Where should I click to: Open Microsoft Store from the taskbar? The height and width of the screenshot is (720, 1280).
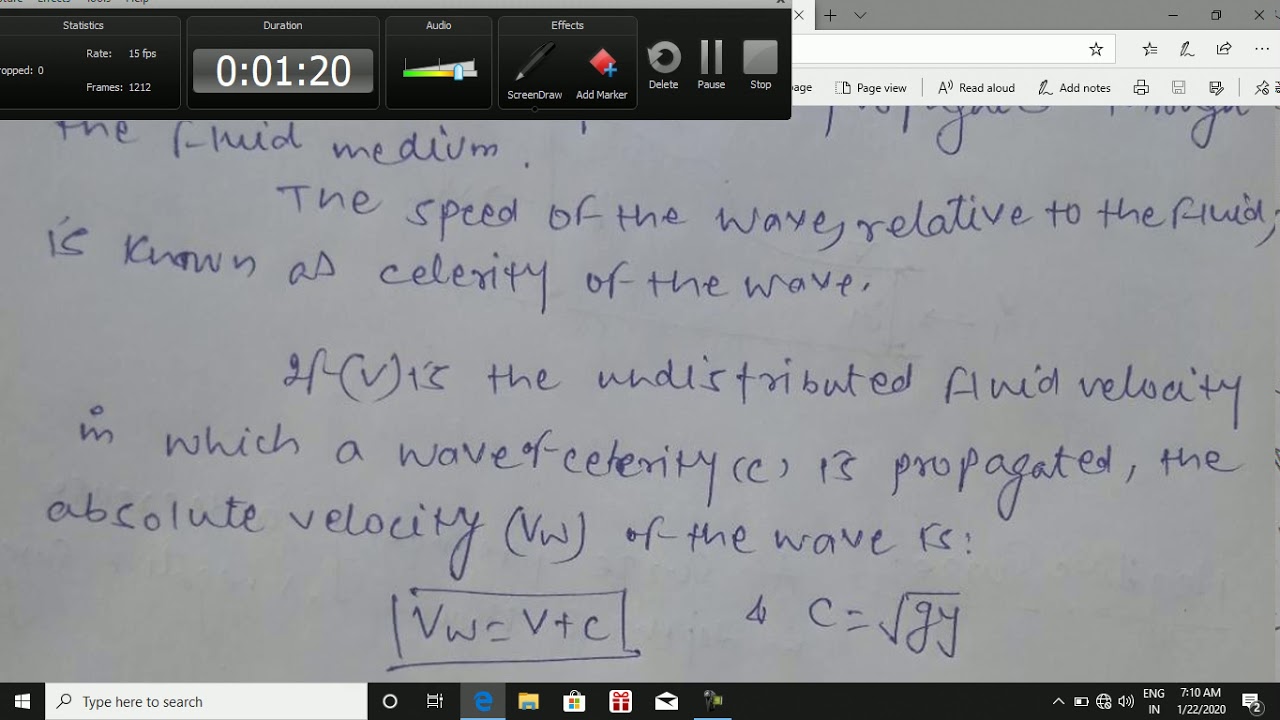[x=574, y=701]
